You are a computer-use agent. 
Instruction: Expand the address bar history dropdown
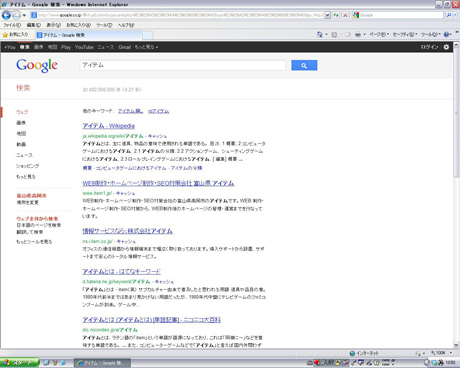coord(327,15)
